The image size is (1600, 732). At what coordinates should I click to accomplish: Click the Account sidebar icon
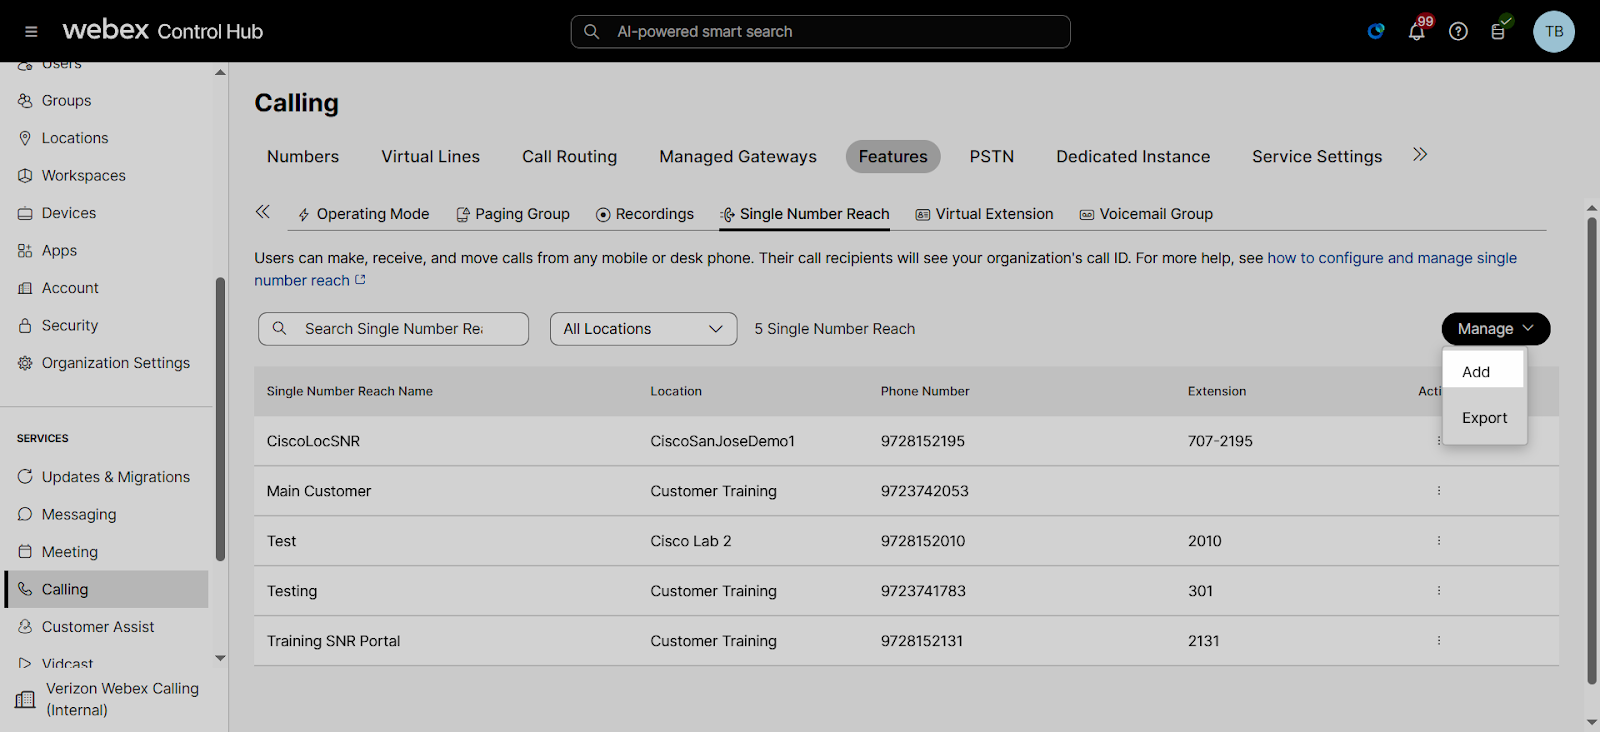[25, 288]
